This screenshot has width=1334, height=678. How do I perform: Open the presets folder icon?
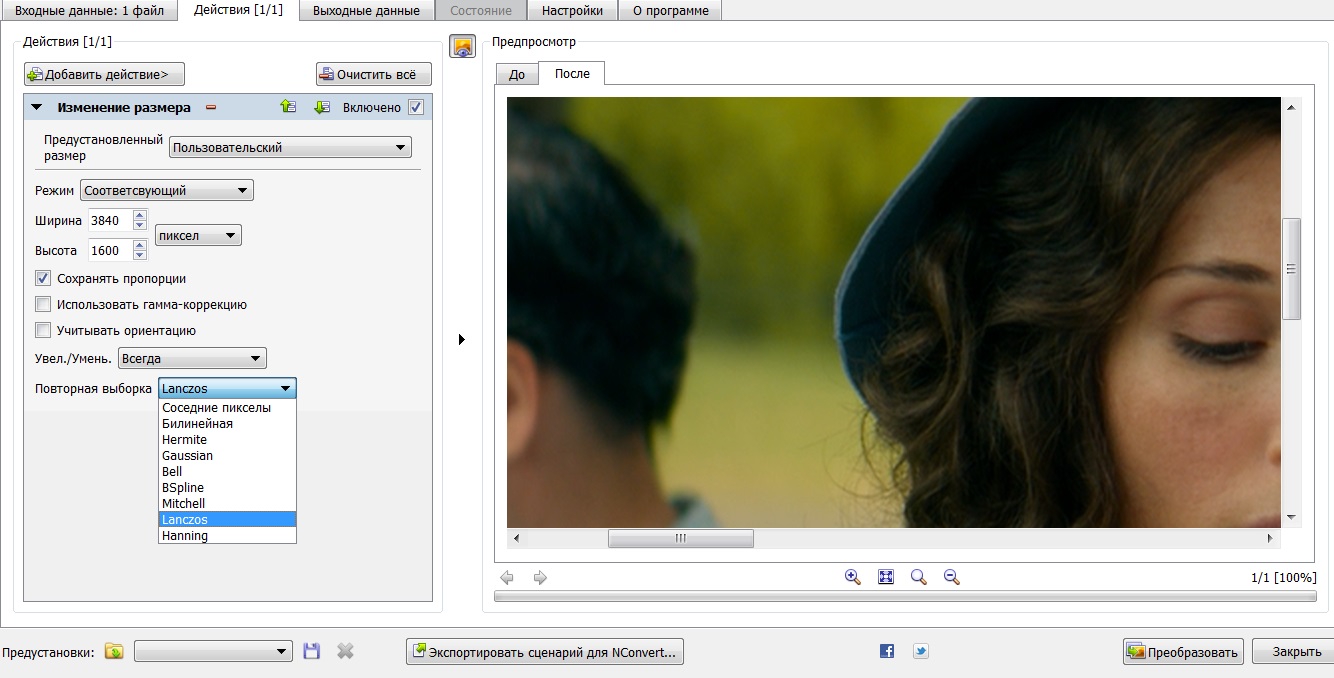click(x=115, y=651)
